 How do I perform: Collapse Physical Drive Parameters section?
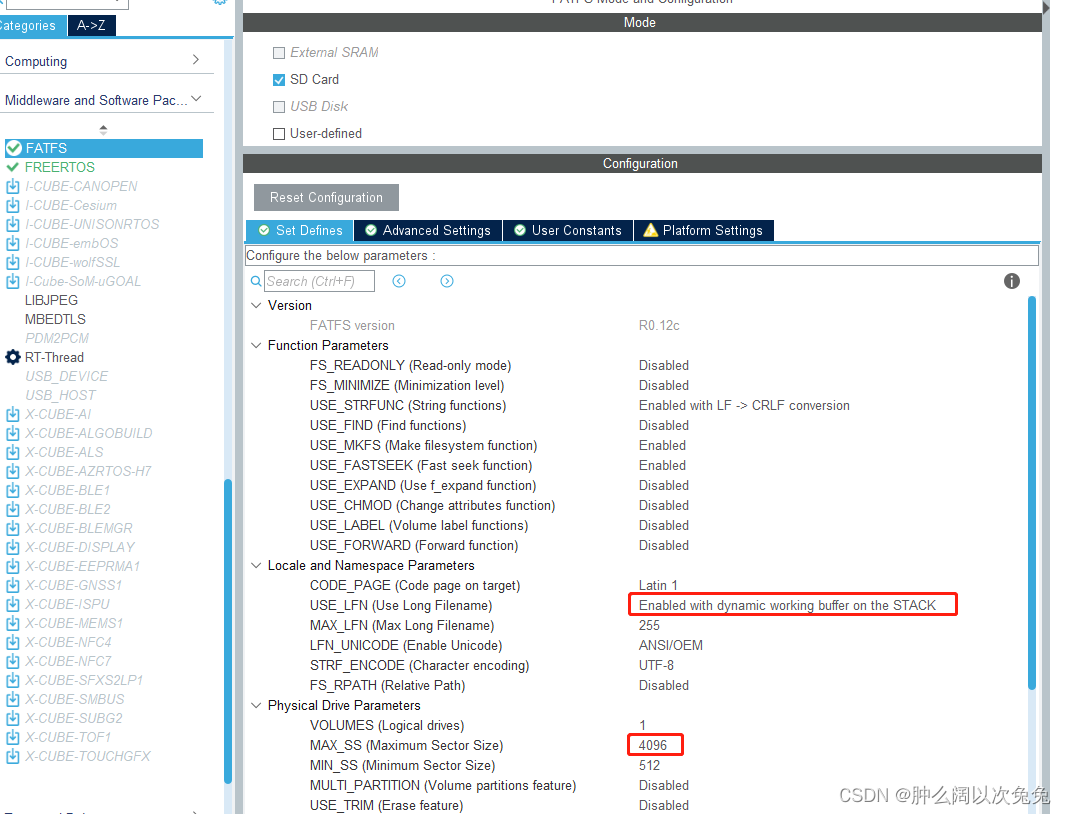(x=256, y=705)
